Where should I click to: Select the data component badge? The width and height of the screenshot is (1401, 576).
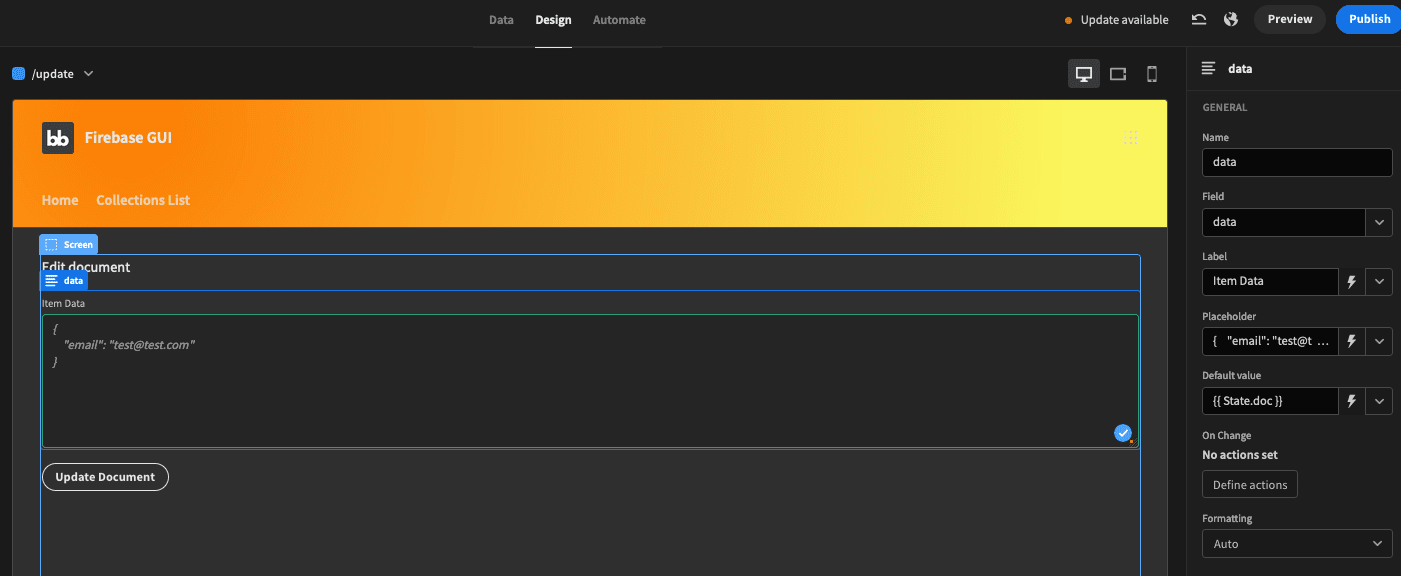64,281
